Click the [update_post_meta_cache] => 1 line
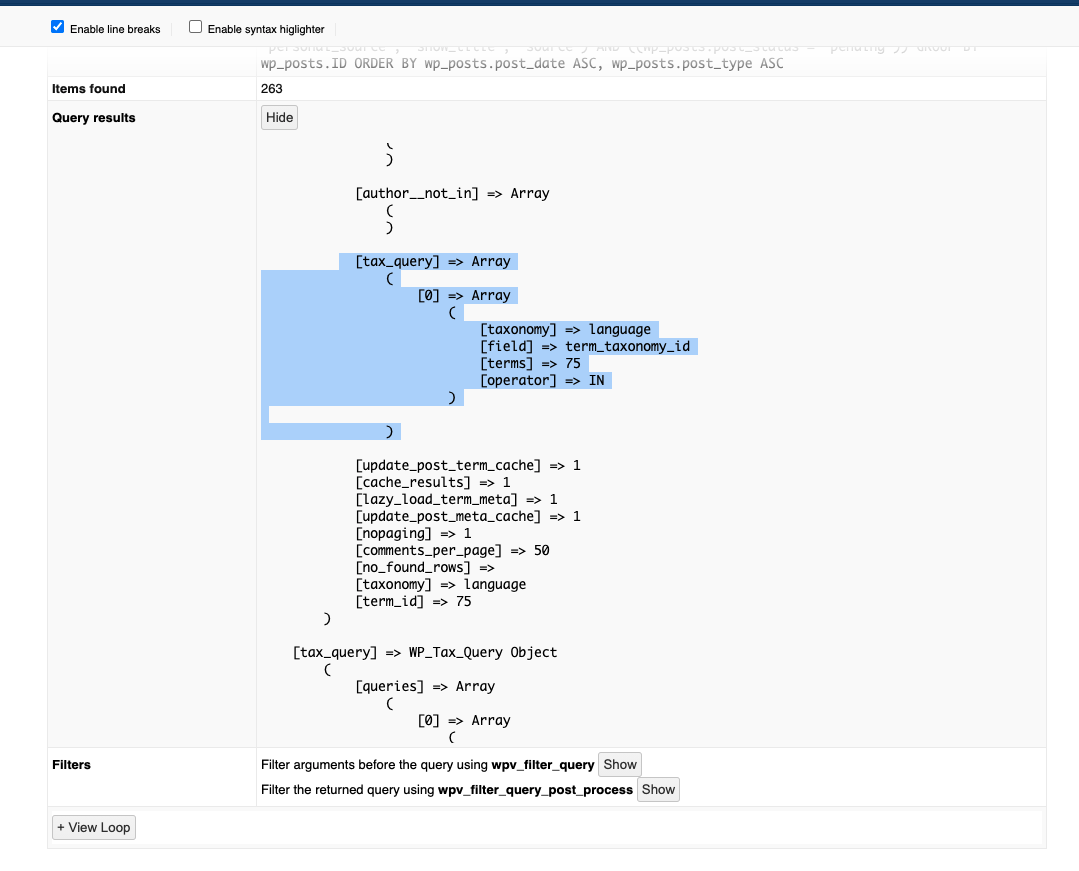 pyautogui.click(x=468, y=517)
